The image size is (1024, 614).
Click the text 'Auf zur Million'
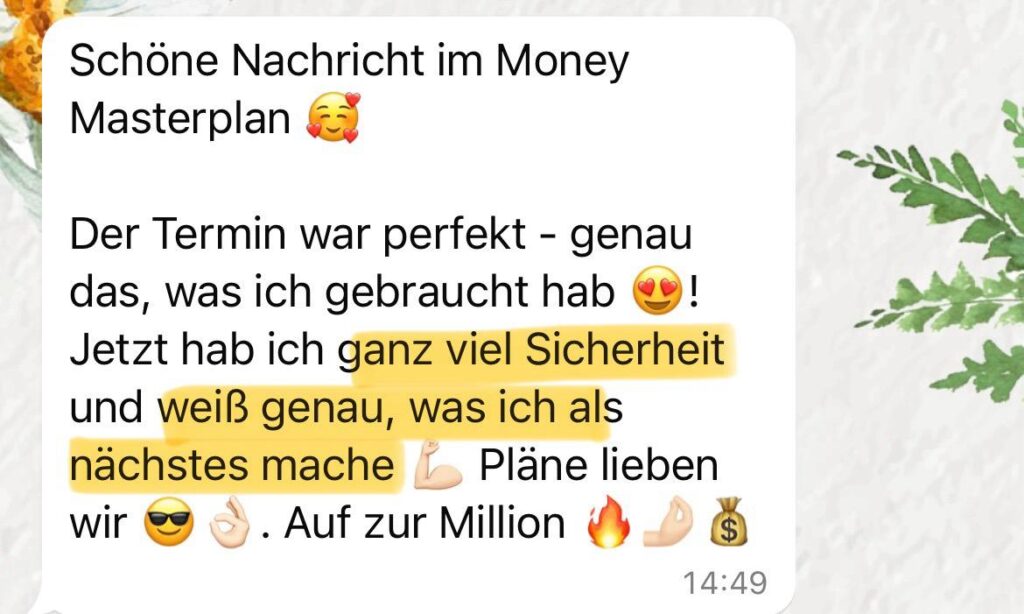424,523
